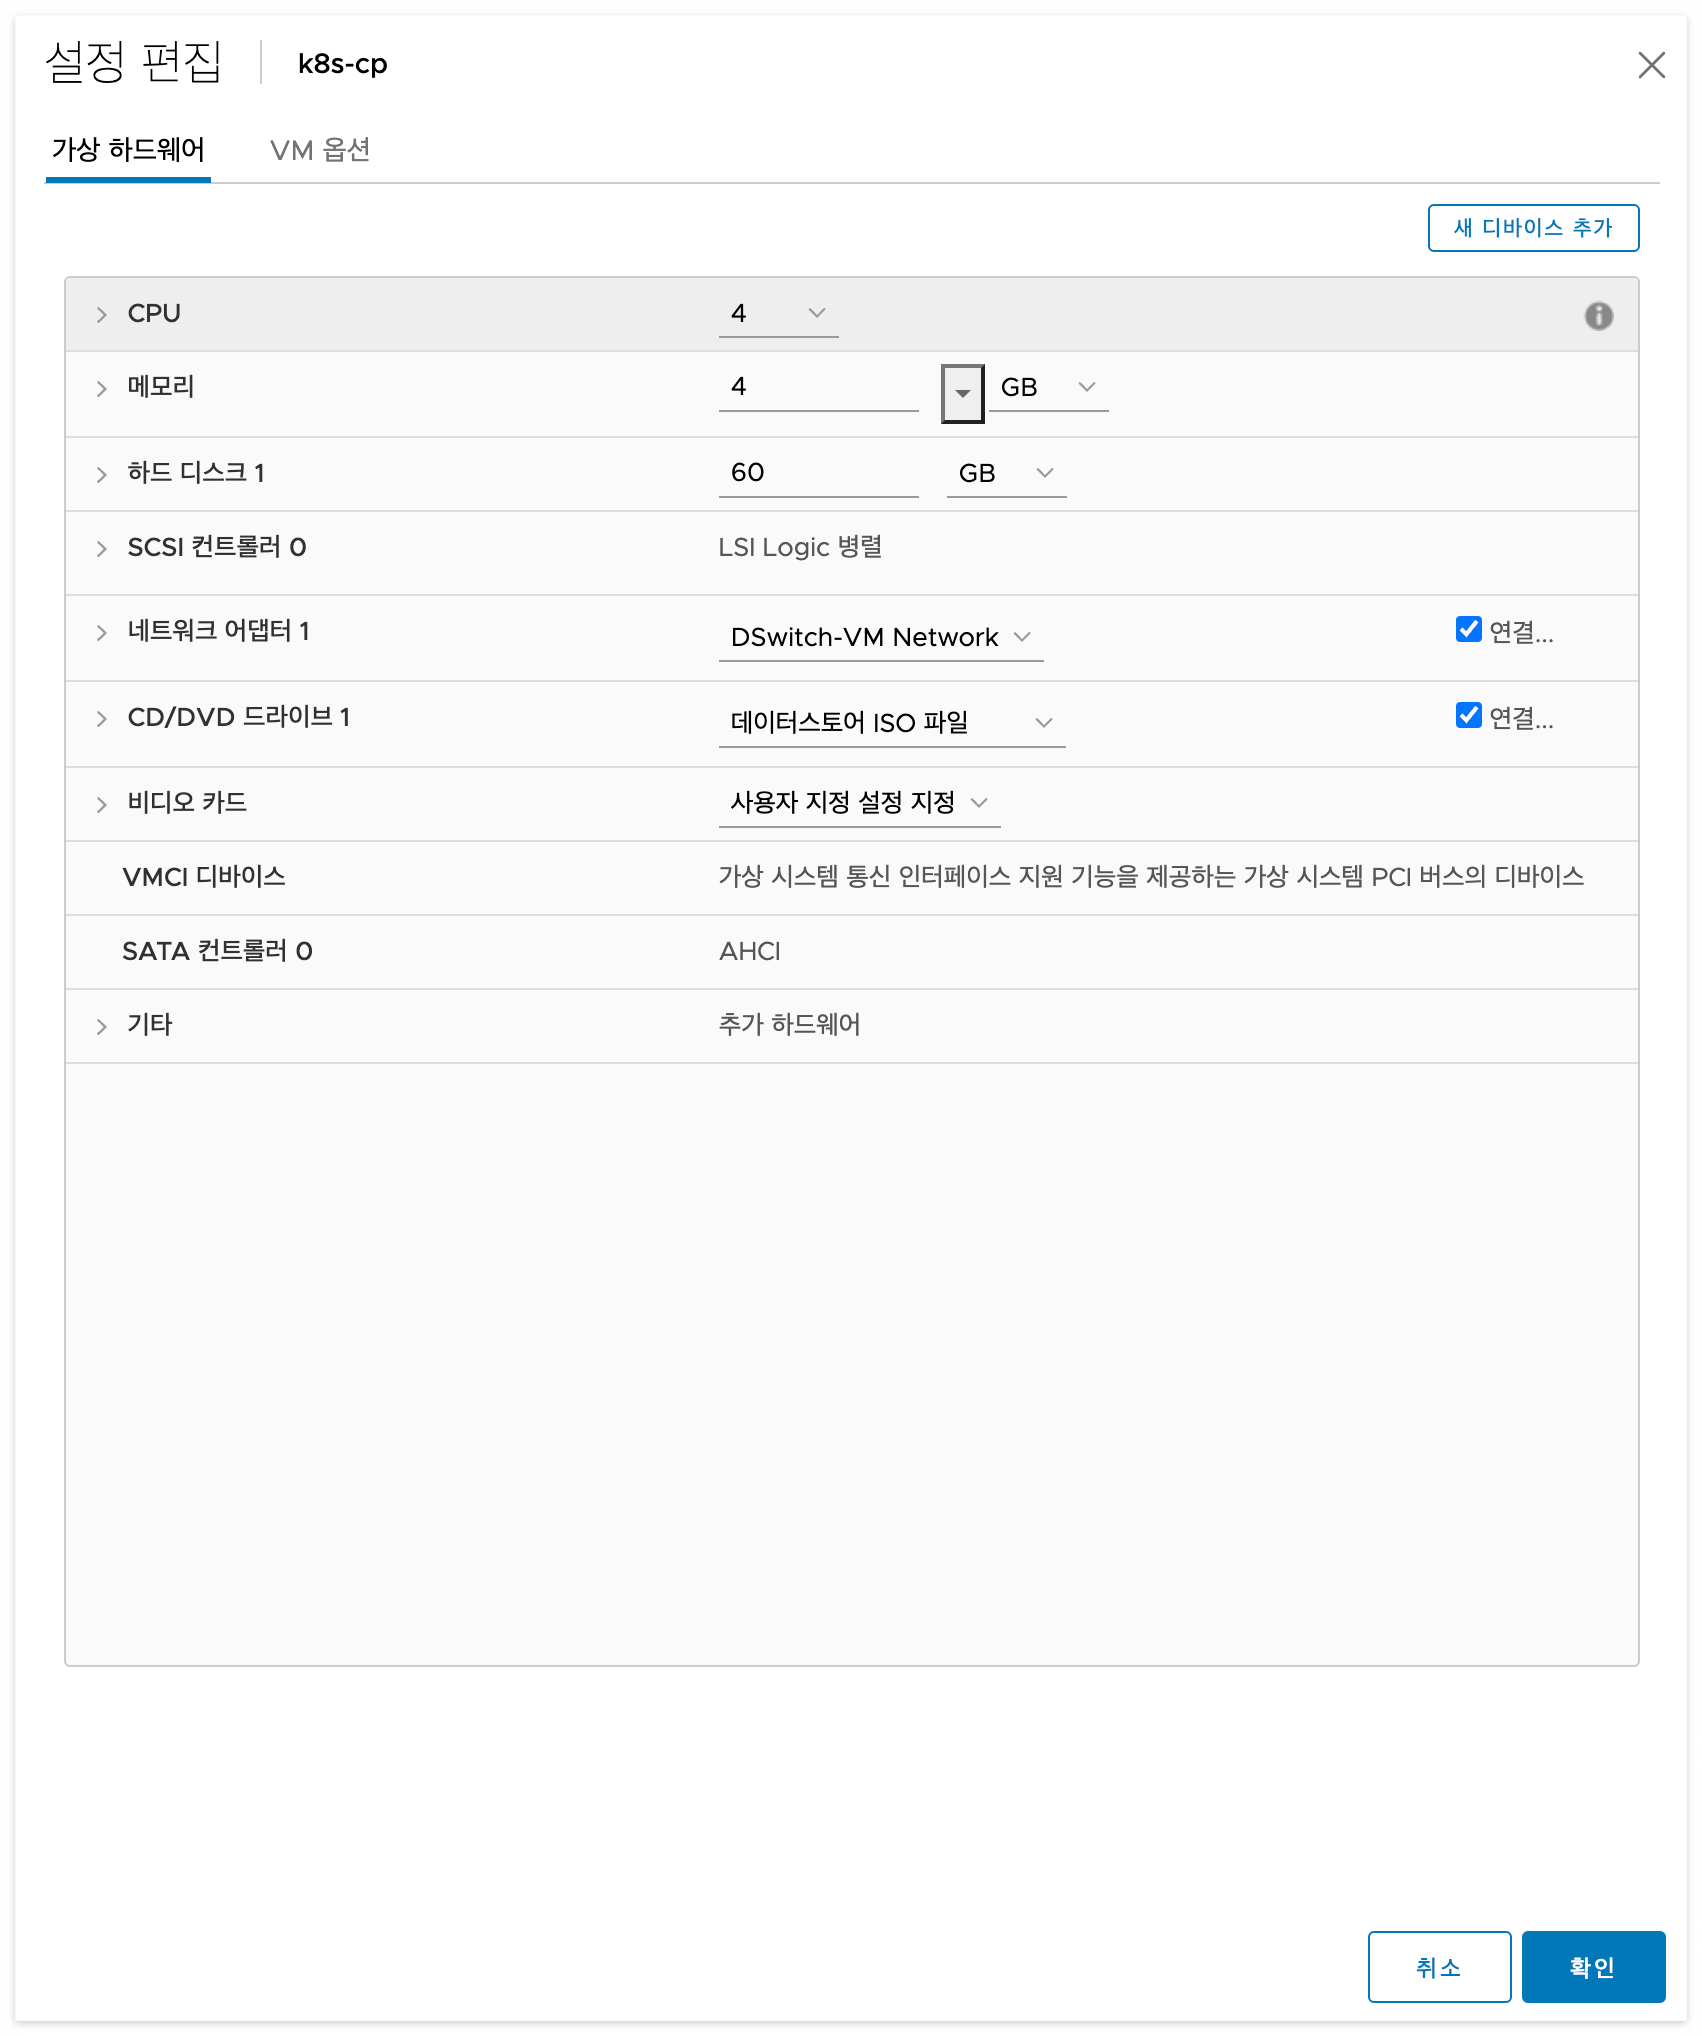
Task: Switch to VM 옵션 tab
Action: click(x=320, y=150)
